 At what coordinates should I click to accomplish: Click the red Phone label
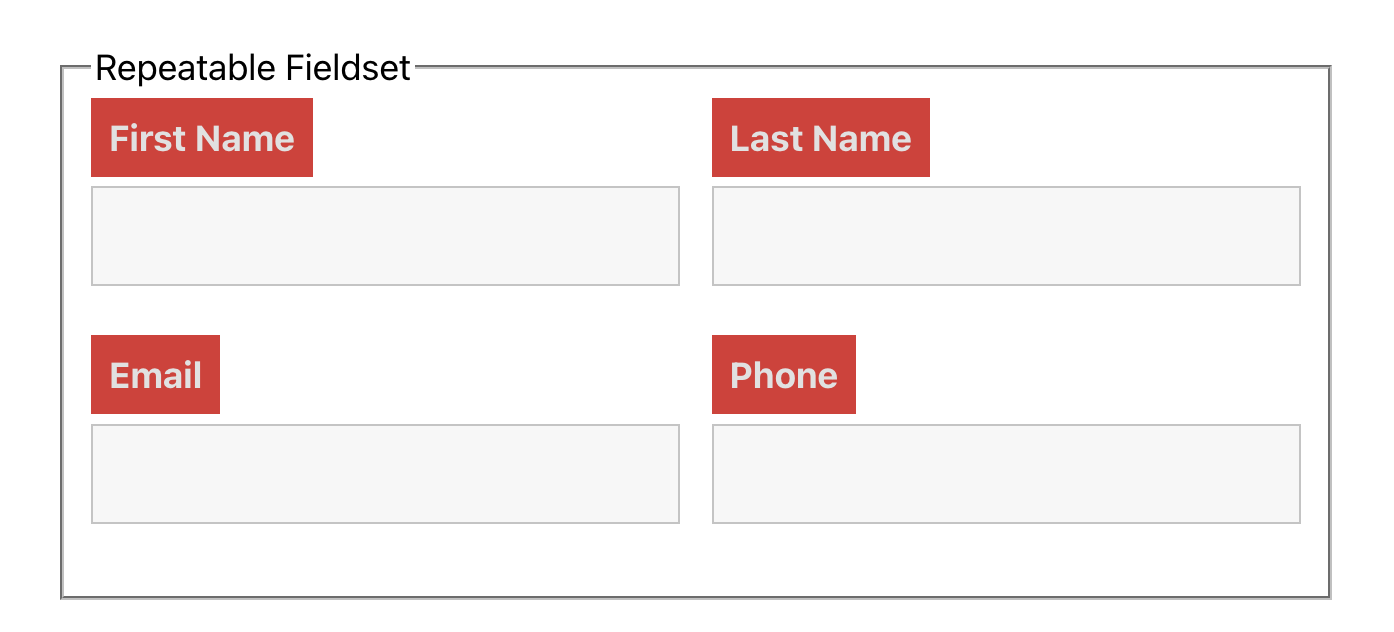pyautogui.click(x=784, y=375)
